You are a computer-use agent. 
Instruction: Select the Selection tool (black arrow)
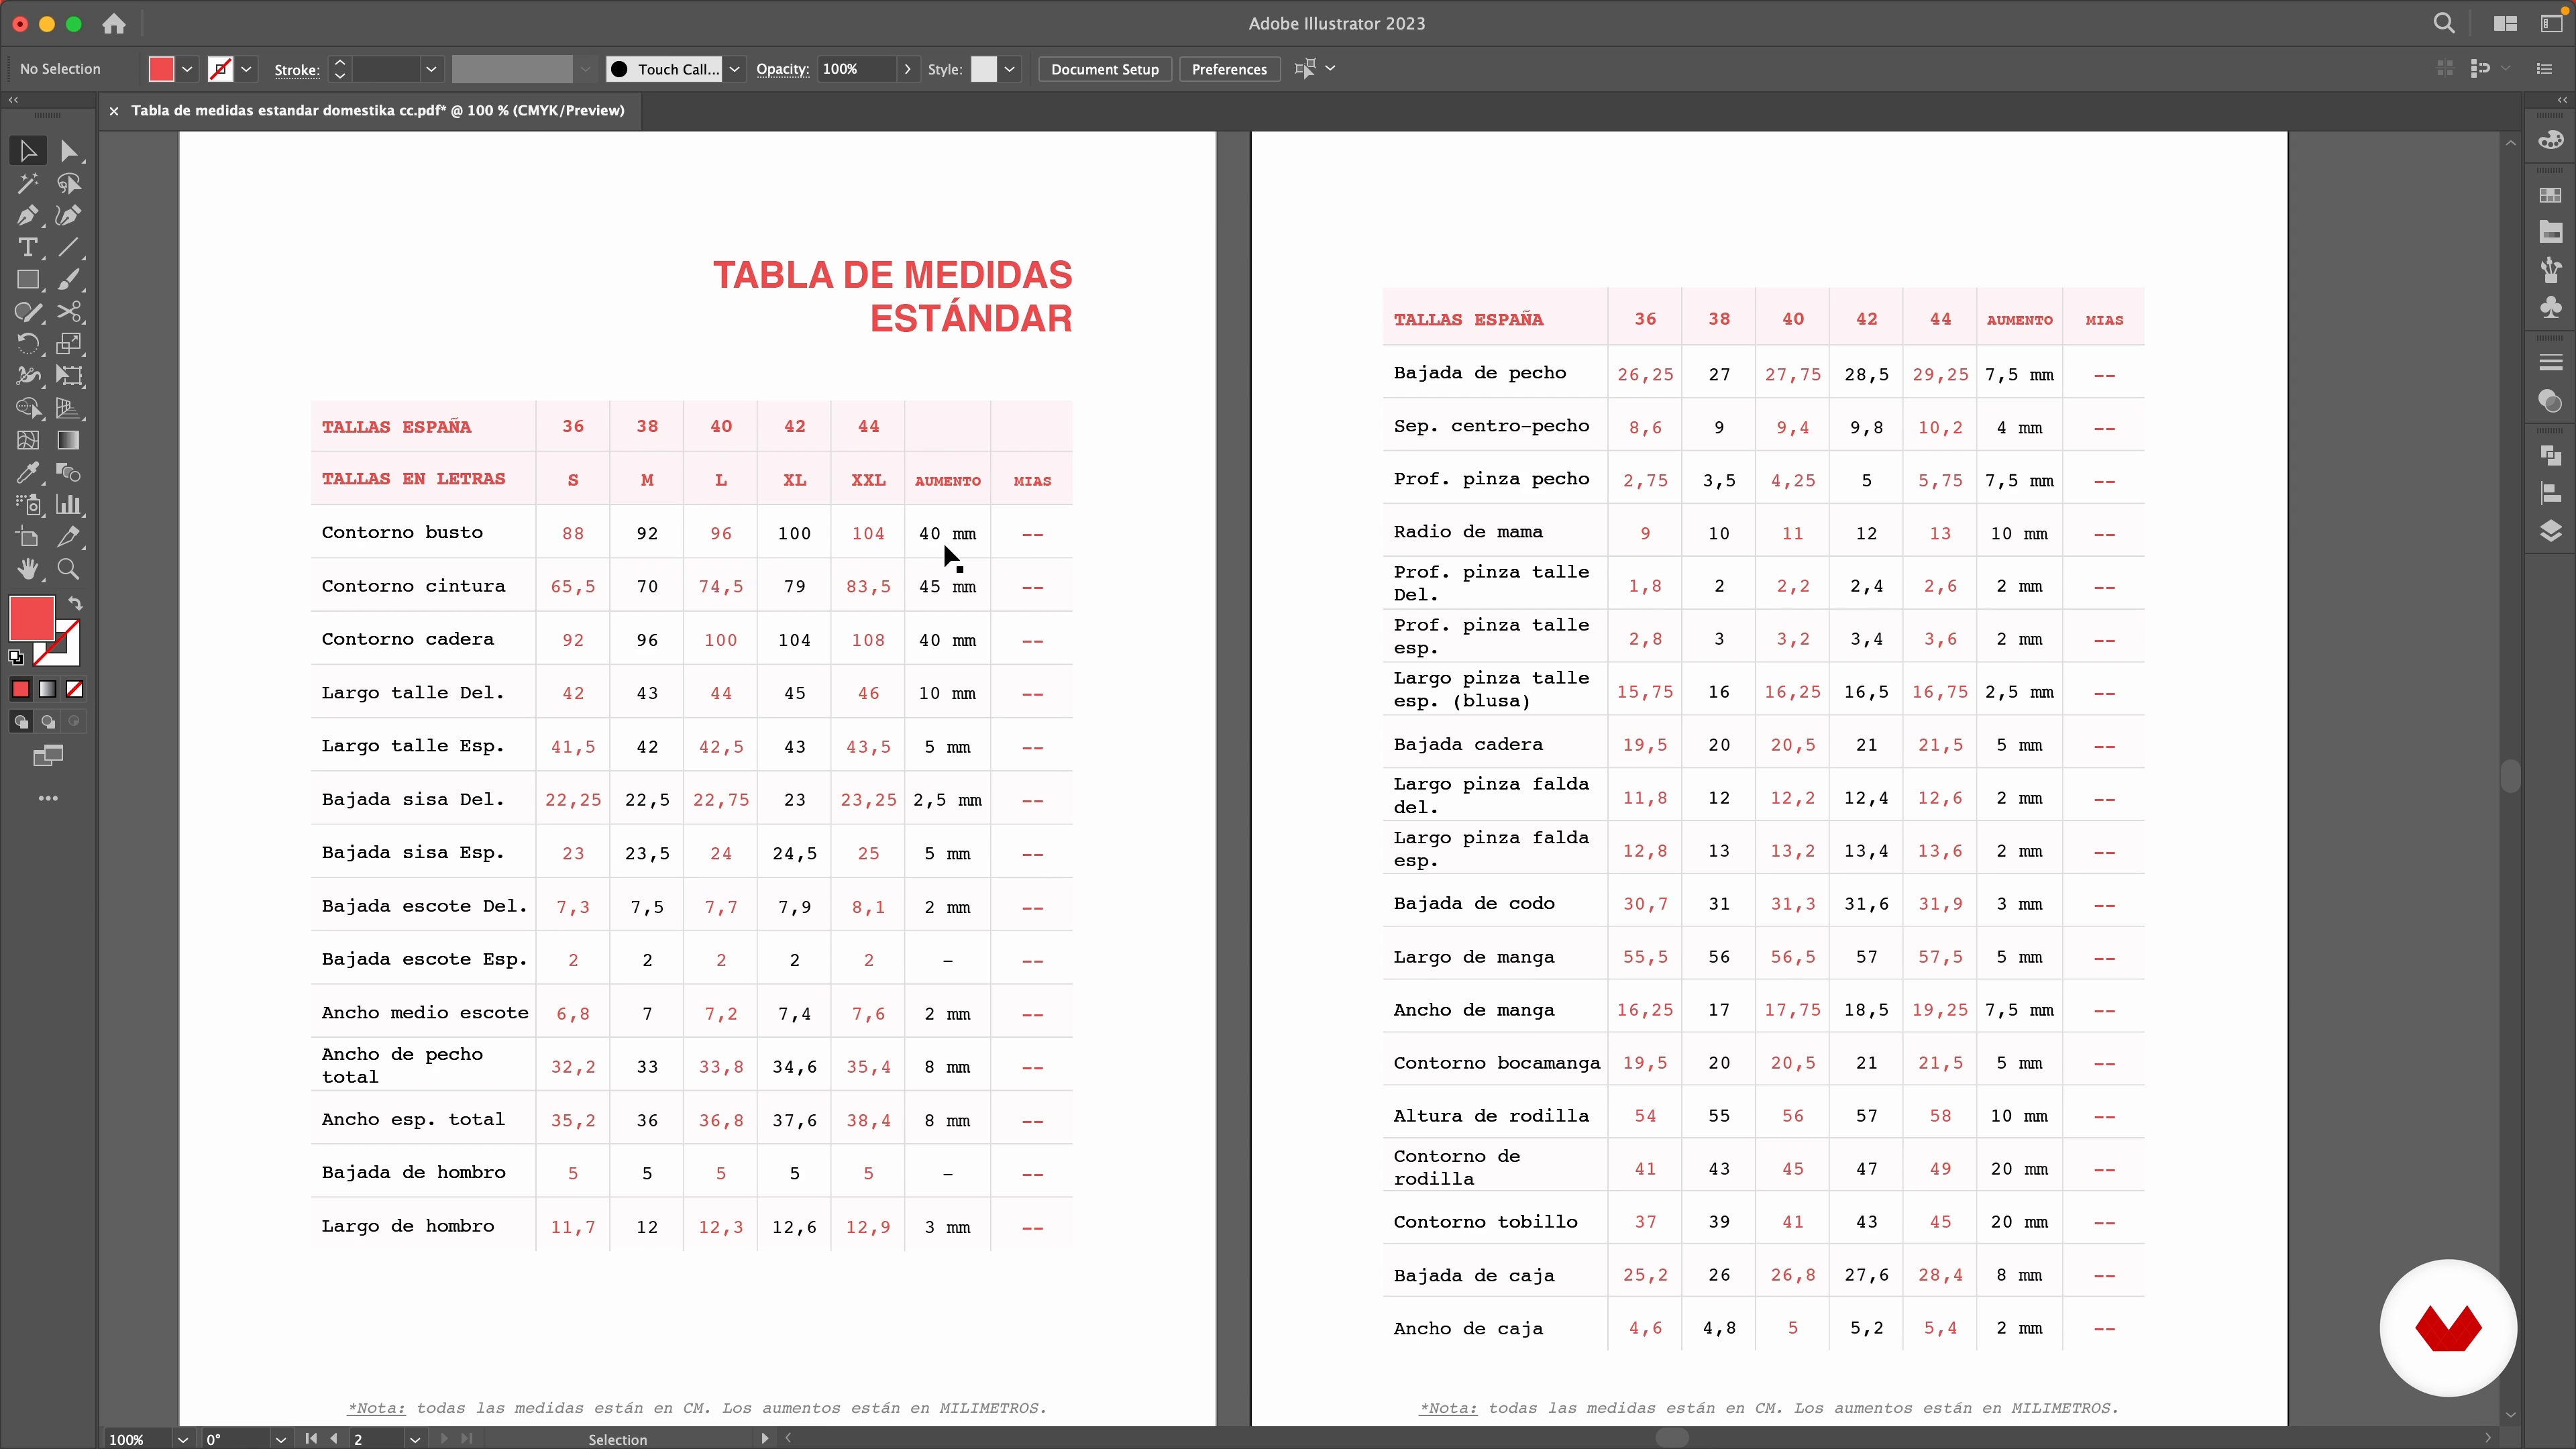[x=28, y=151]
